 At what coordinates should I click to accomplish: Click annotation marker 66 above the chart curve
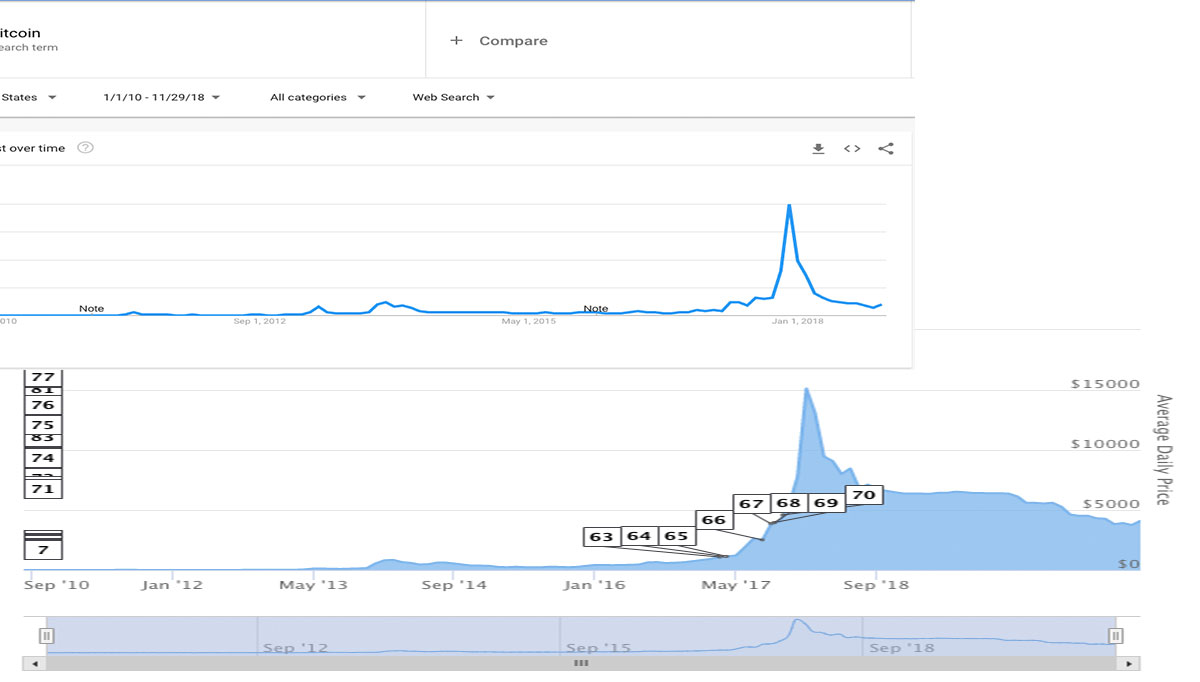click(x=714, y=519)
